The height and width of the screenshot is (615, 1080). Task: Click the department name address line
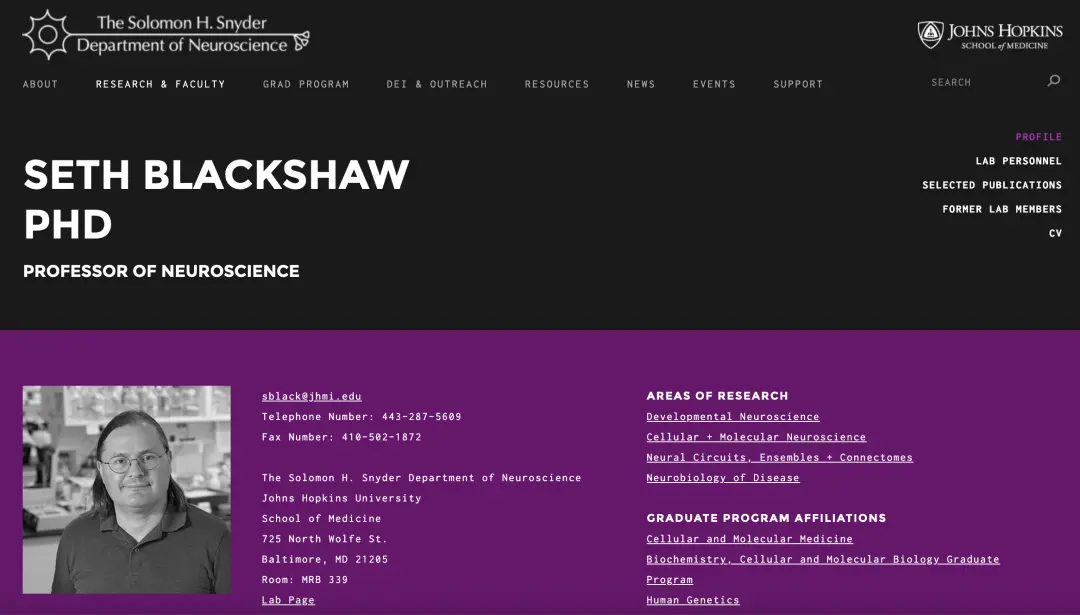(422, 477)
